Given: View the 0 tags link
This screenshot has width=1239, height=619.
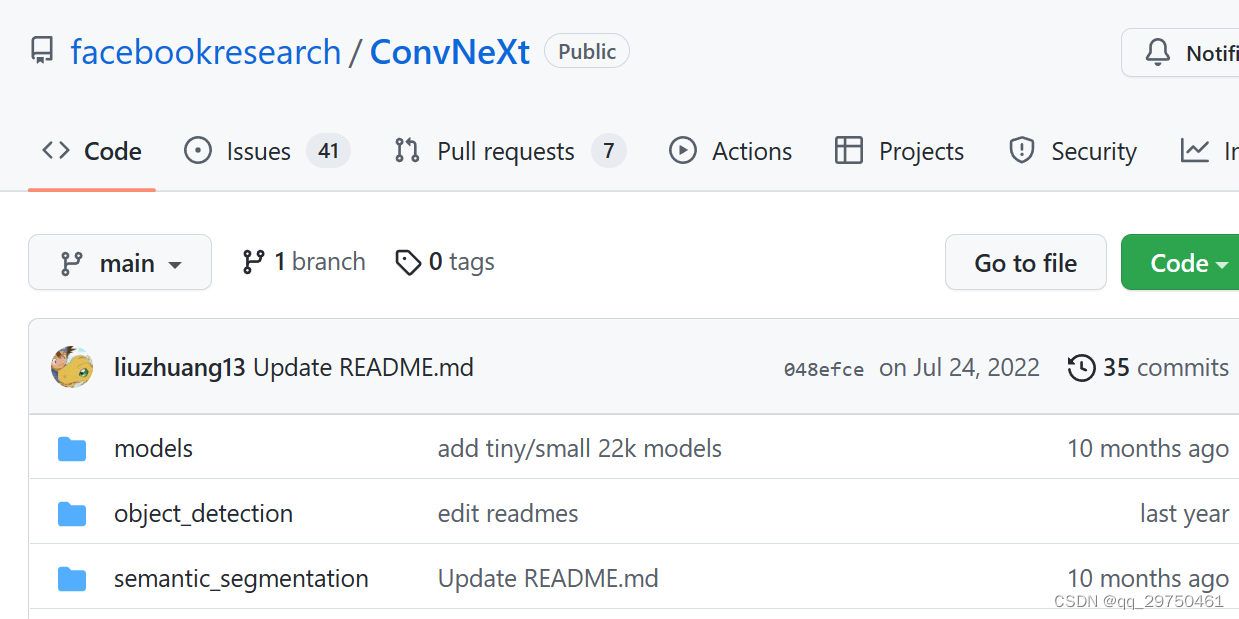Looking at the screenshot, I should point(445,262).
